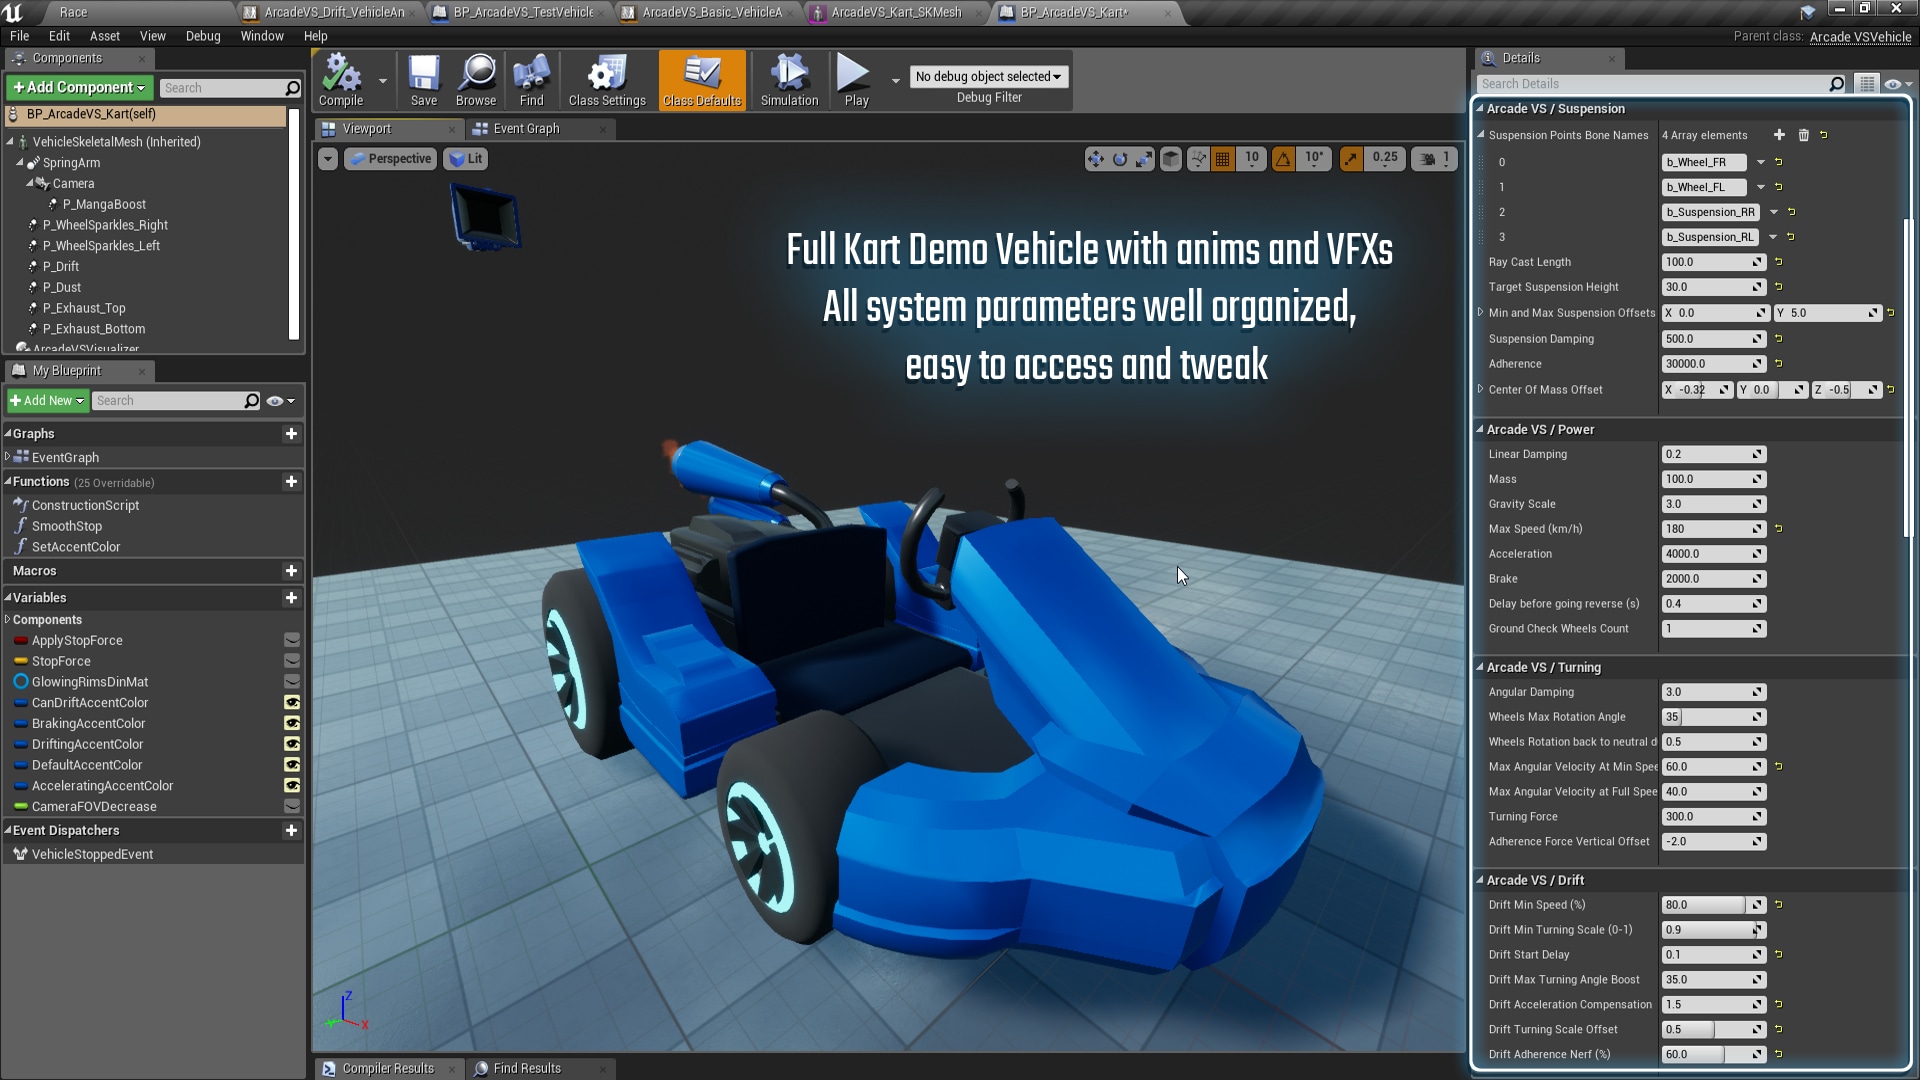Image resolution: width=1920 pixels, height=1080 pixels.
Task: Open the No debug object selected dropdown
Action: pyautogui.click(x=988, y=76)
